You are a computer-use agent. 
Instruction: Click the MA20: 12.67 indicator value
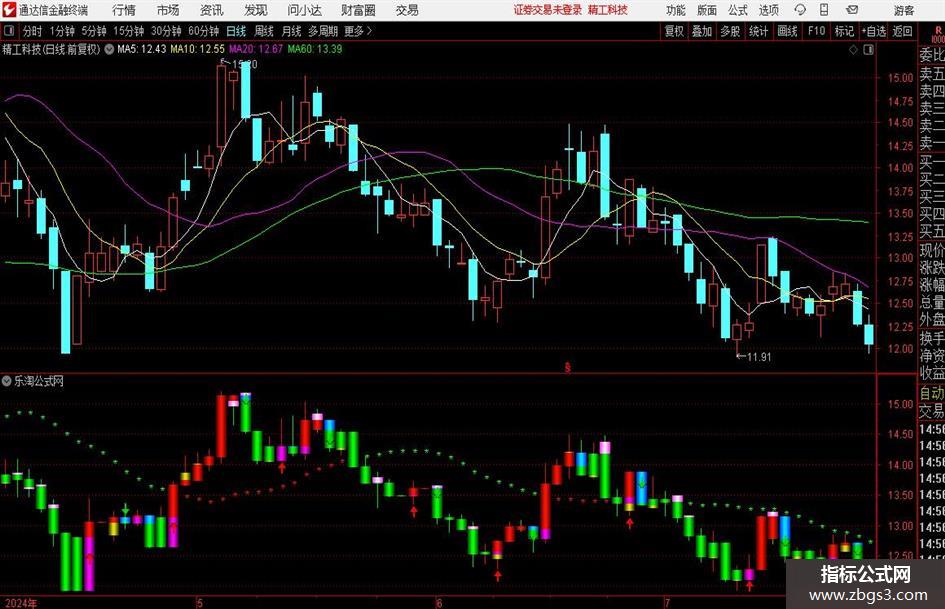click(256, 49)
